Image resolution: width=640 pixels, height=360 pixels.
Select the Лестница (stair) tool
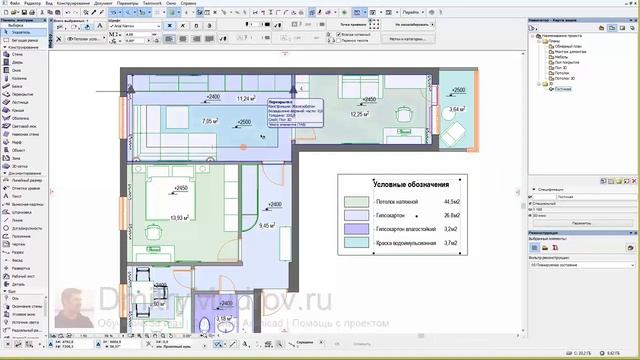(20, 102)
